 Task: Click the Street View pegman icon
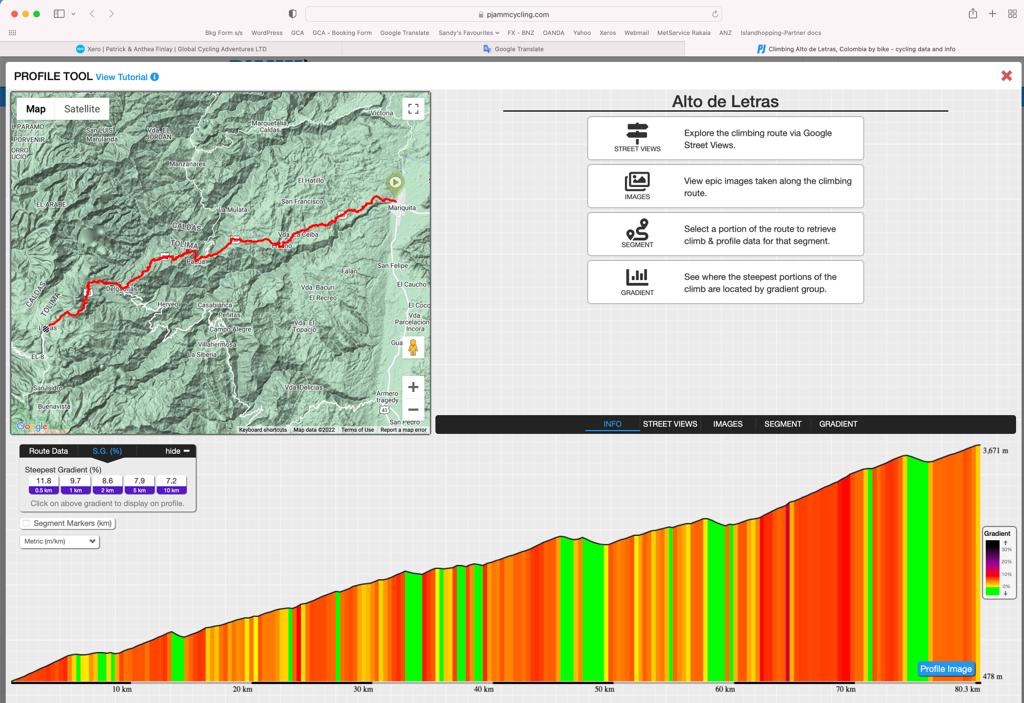coord(412,347)
